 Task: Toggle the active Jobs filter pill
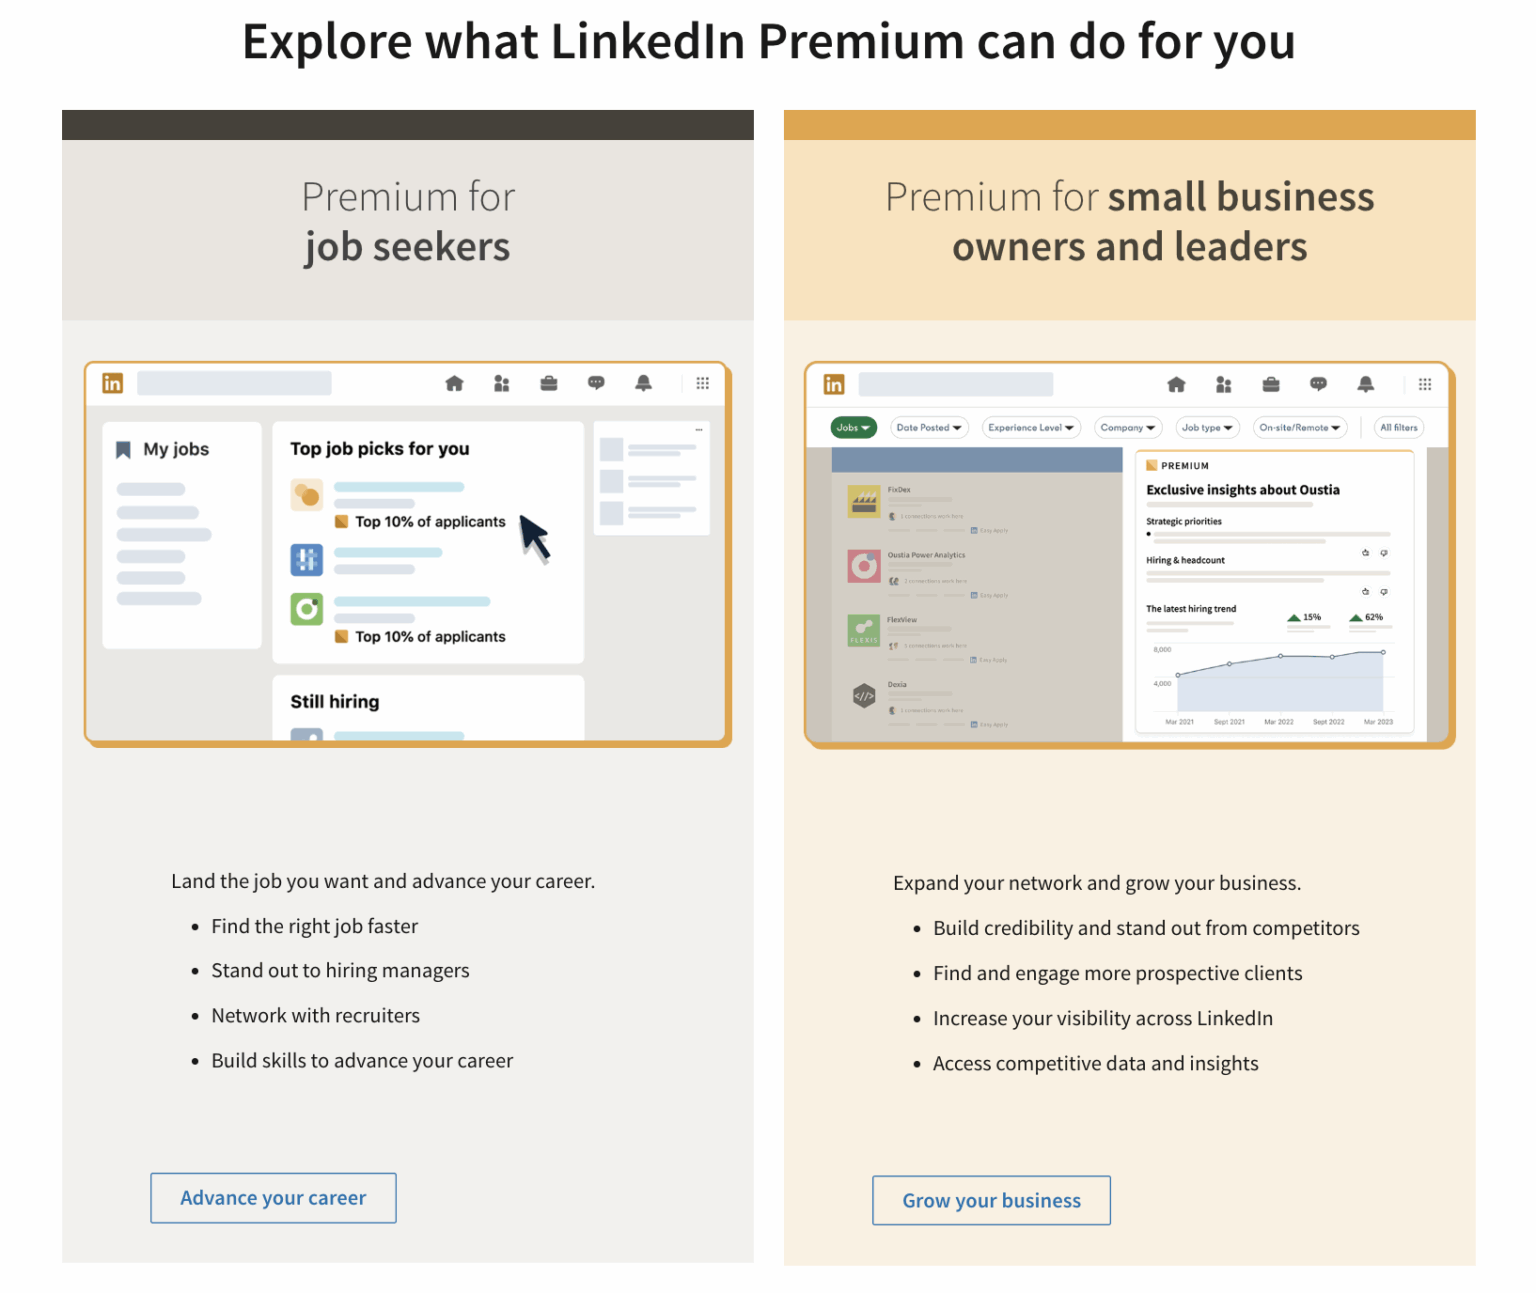click(852, 427)
